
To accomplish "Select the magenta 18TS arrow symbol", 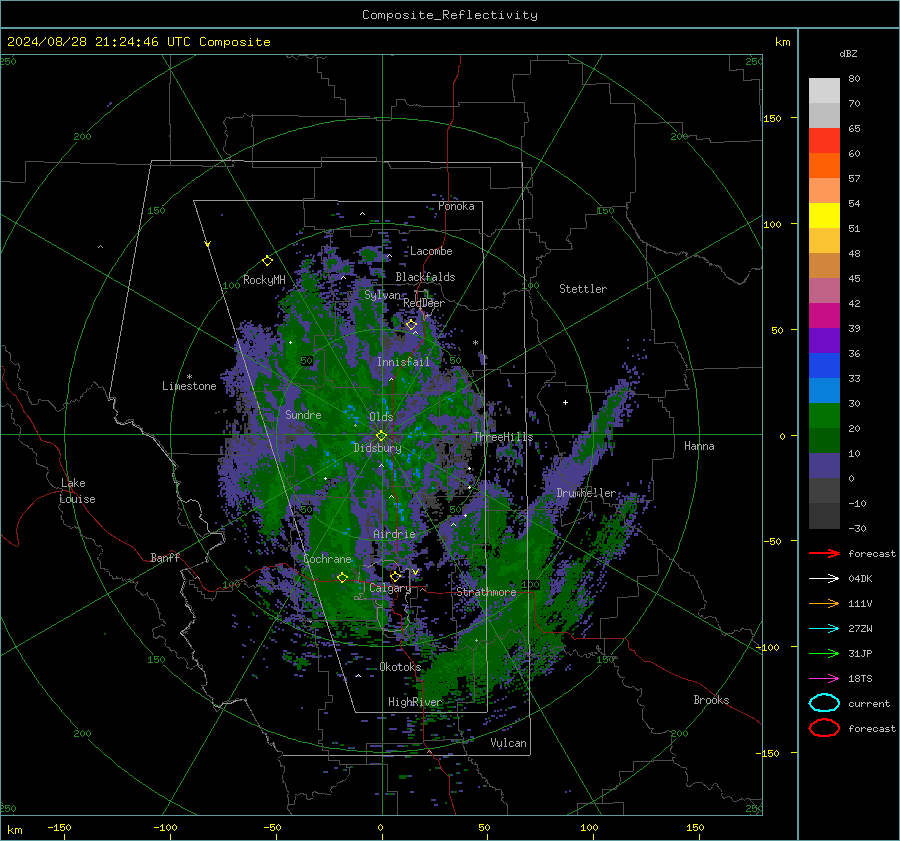I will (824, 679).
